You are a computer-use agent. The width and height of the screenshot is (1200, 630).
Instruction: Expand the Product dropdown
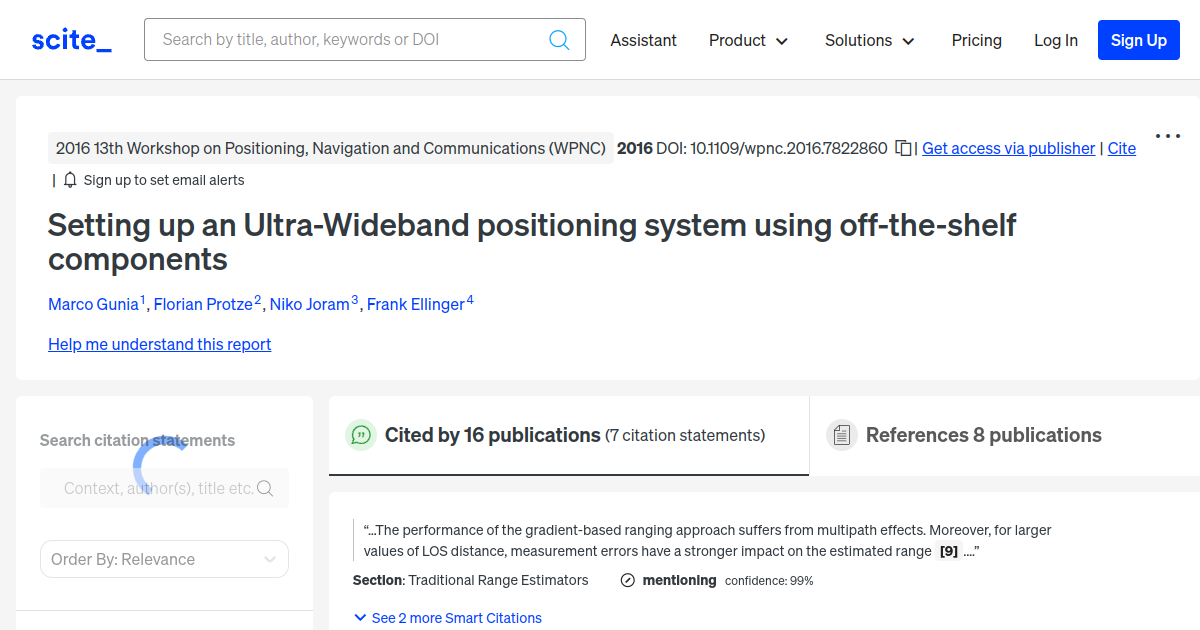748,41
